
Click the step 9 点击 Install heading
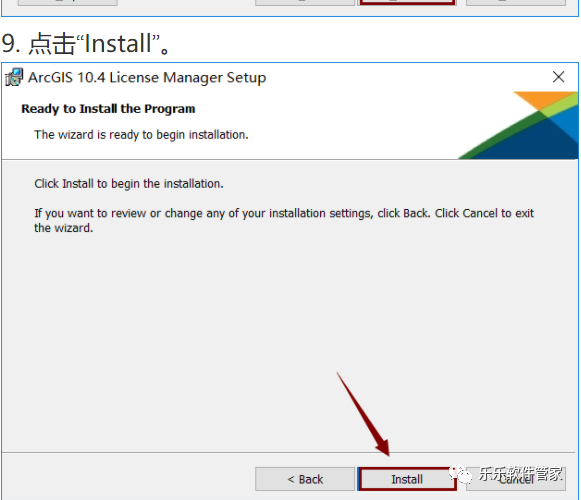tap(86, 44)
